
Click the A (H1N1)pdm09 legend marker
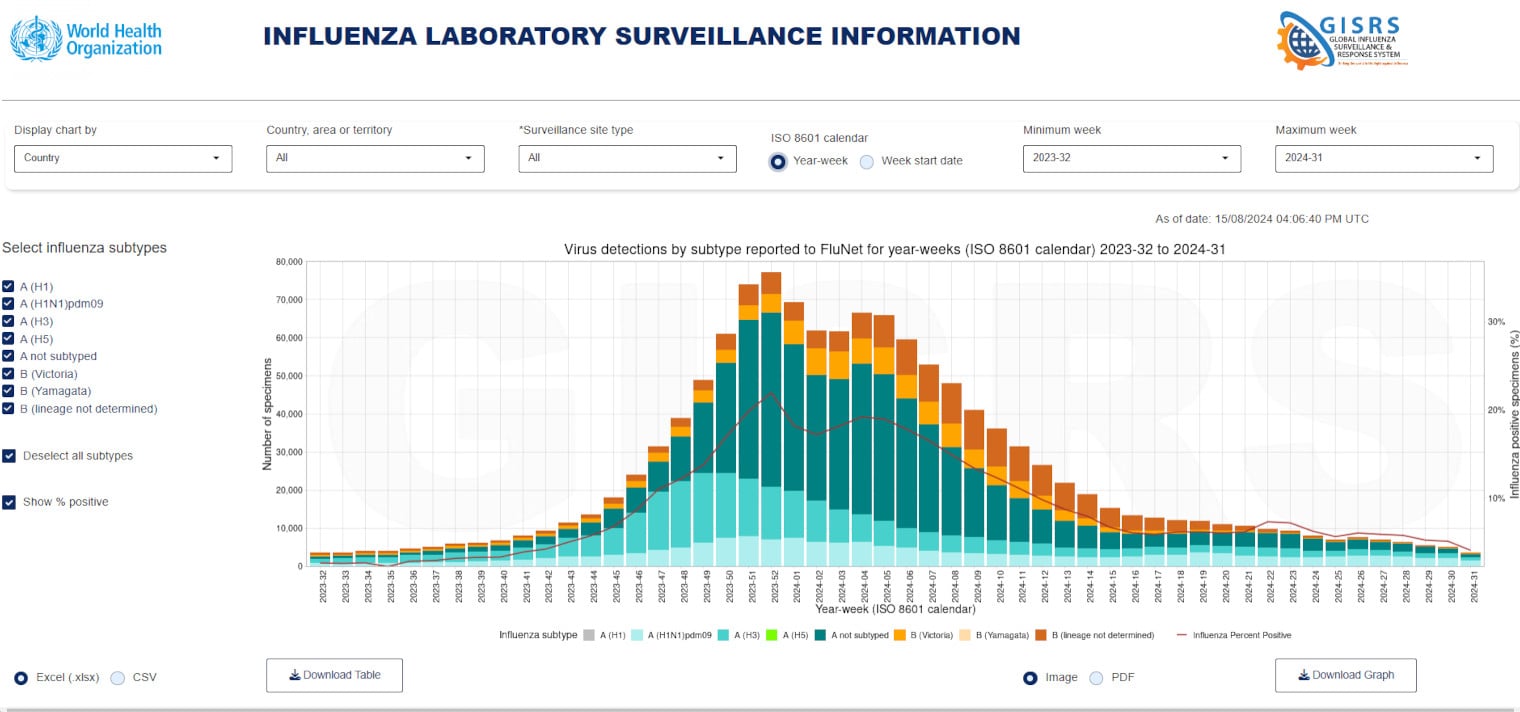(636, 635)
